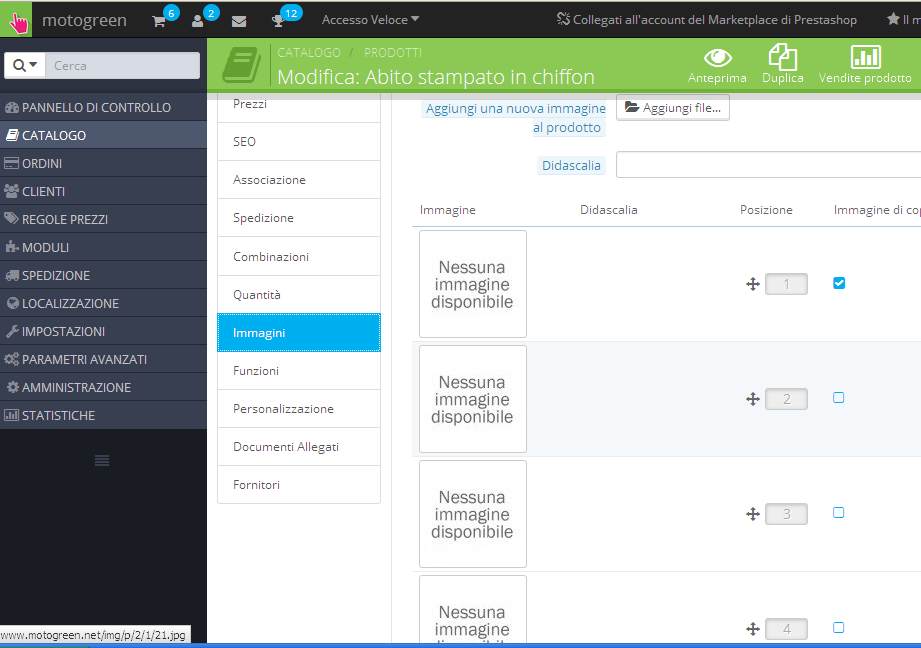The width and height of the screenshot is (921, 648).
Task: Click into the Cerca search field
Action: point(123,65)
